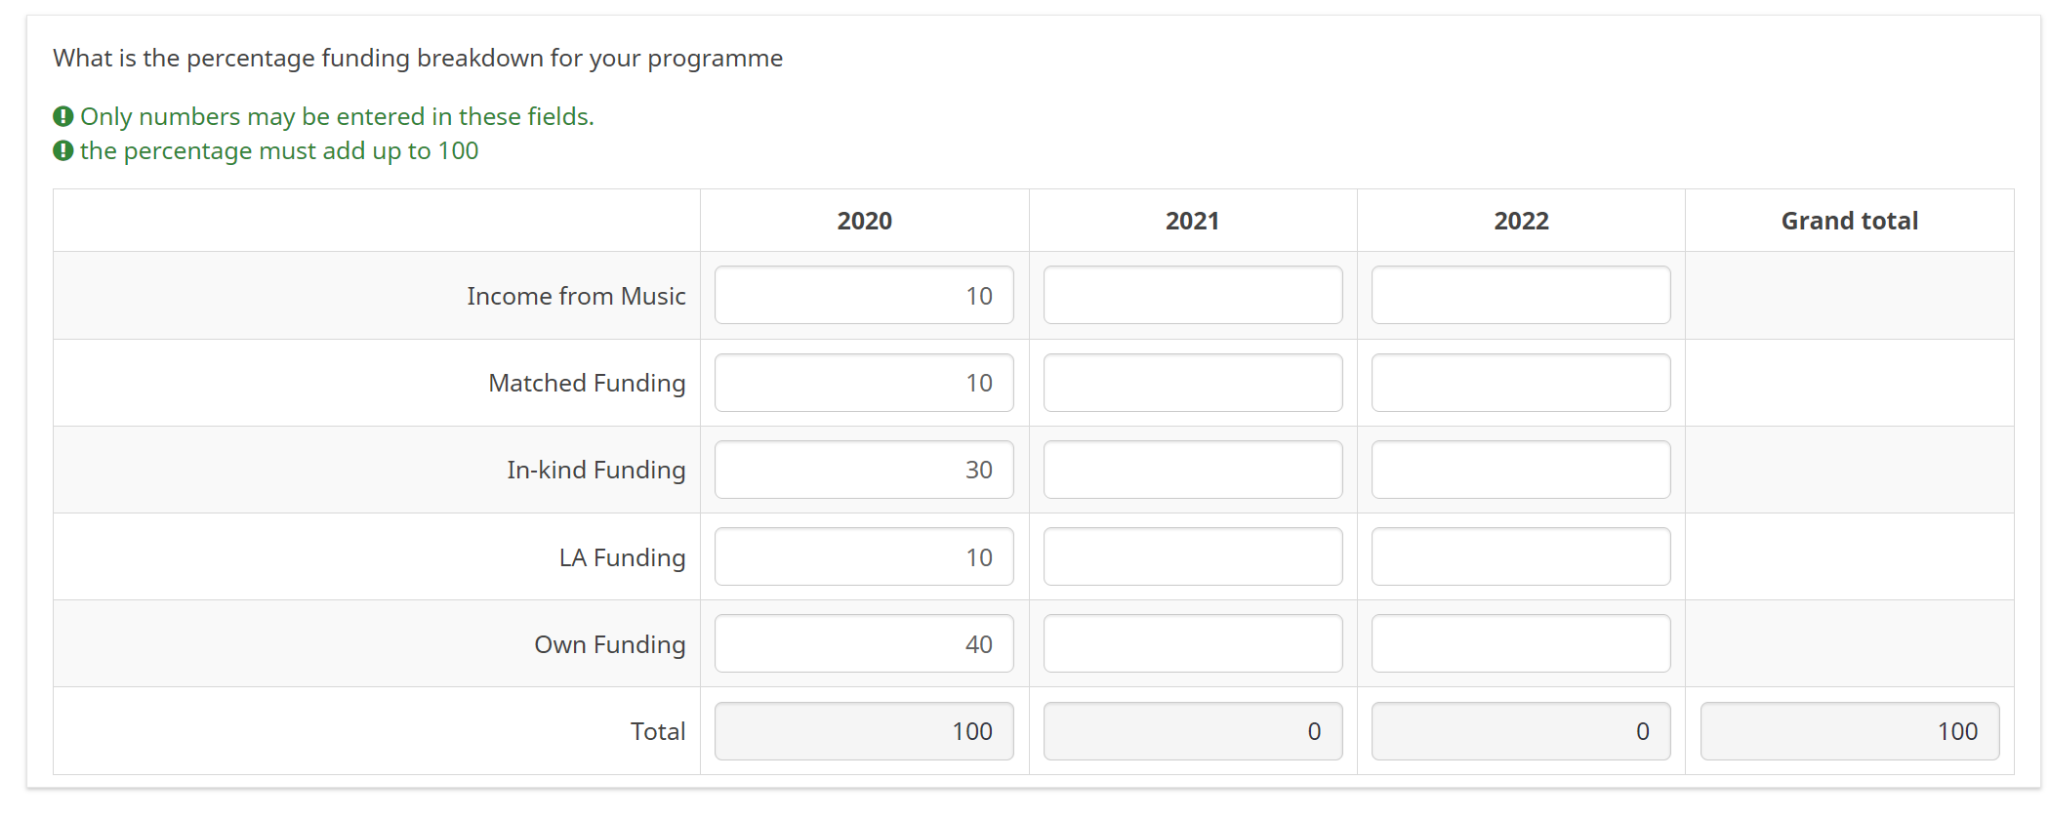Click the Grand total value box

[x=1849, y=731]
